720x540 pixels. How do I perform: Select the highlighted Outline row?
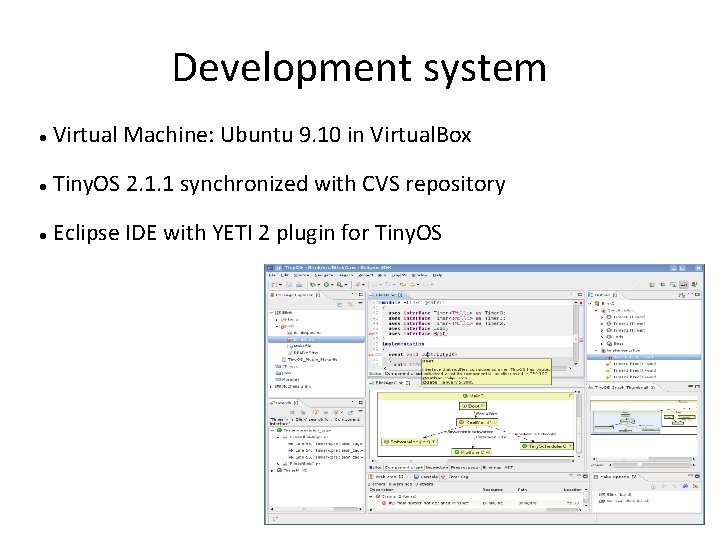point(644,357)
